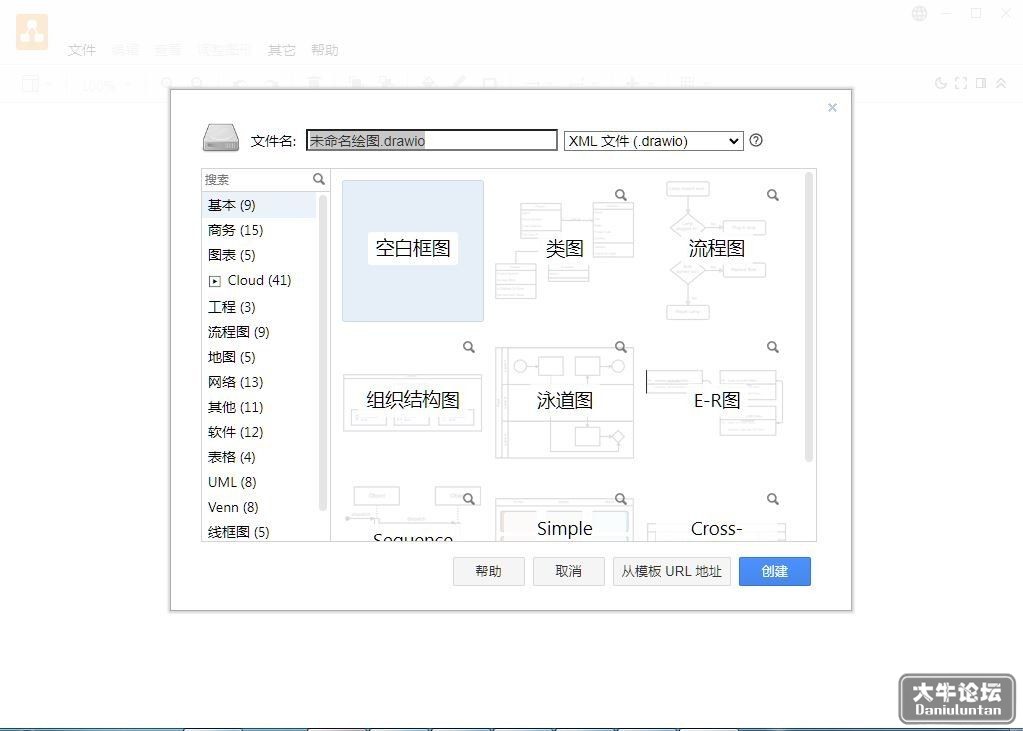The image size is (1023, 731).
Task: Toggle dark mode with the moon icon
Action: (940, 83)
